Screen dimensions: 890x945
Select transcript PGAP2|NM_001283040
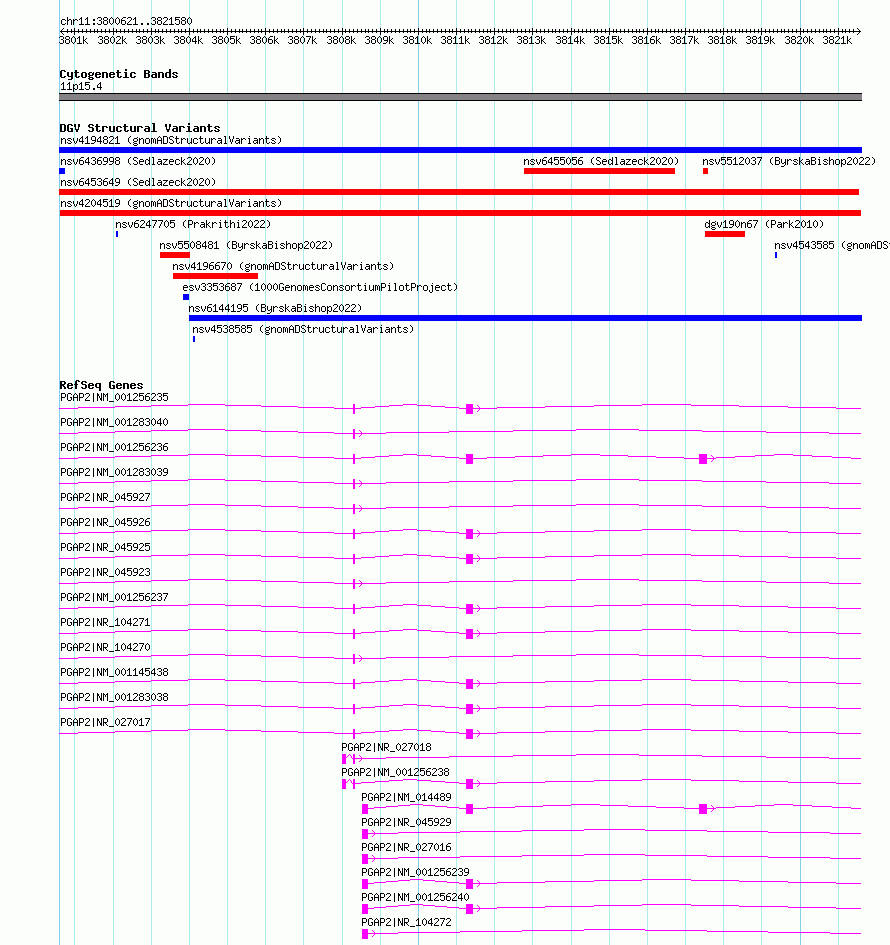[x=114, y=422]
